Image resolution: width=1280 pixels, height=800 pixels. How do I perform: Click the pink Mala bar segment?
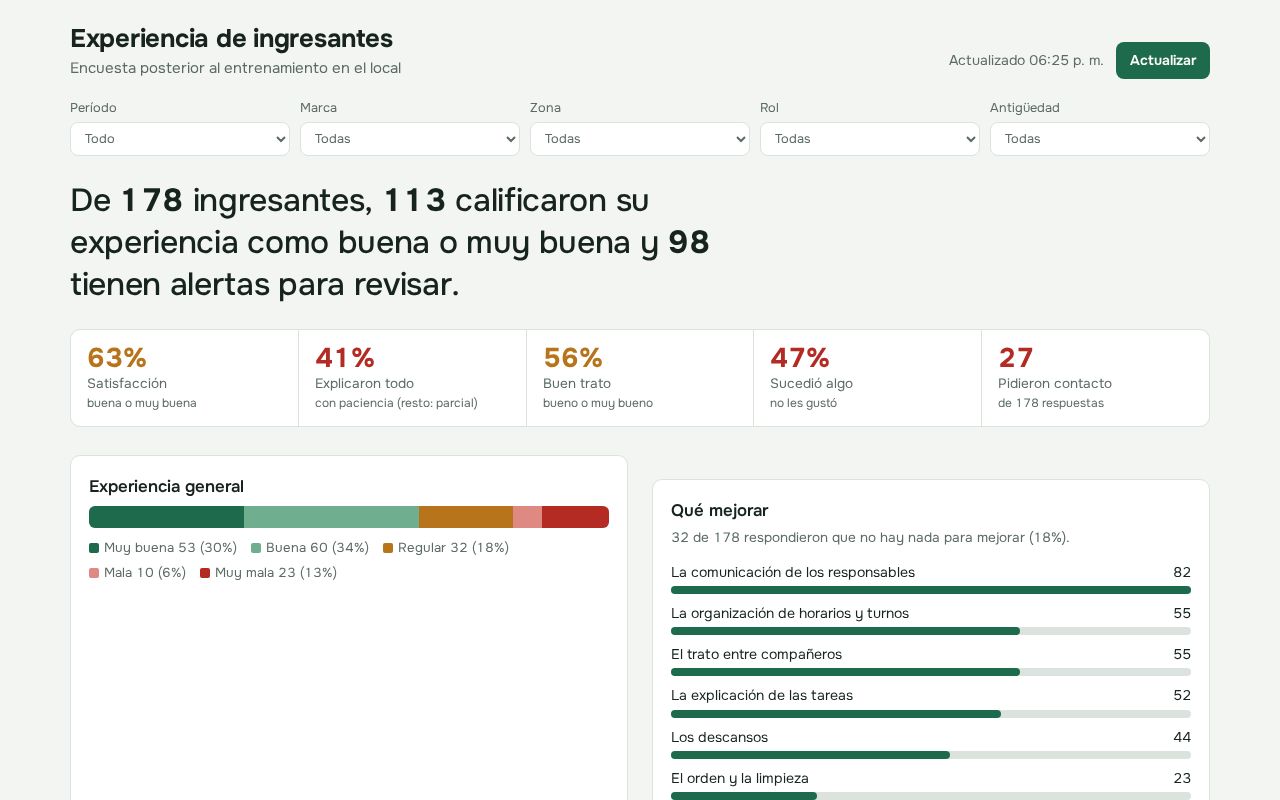tap(527, 517)
